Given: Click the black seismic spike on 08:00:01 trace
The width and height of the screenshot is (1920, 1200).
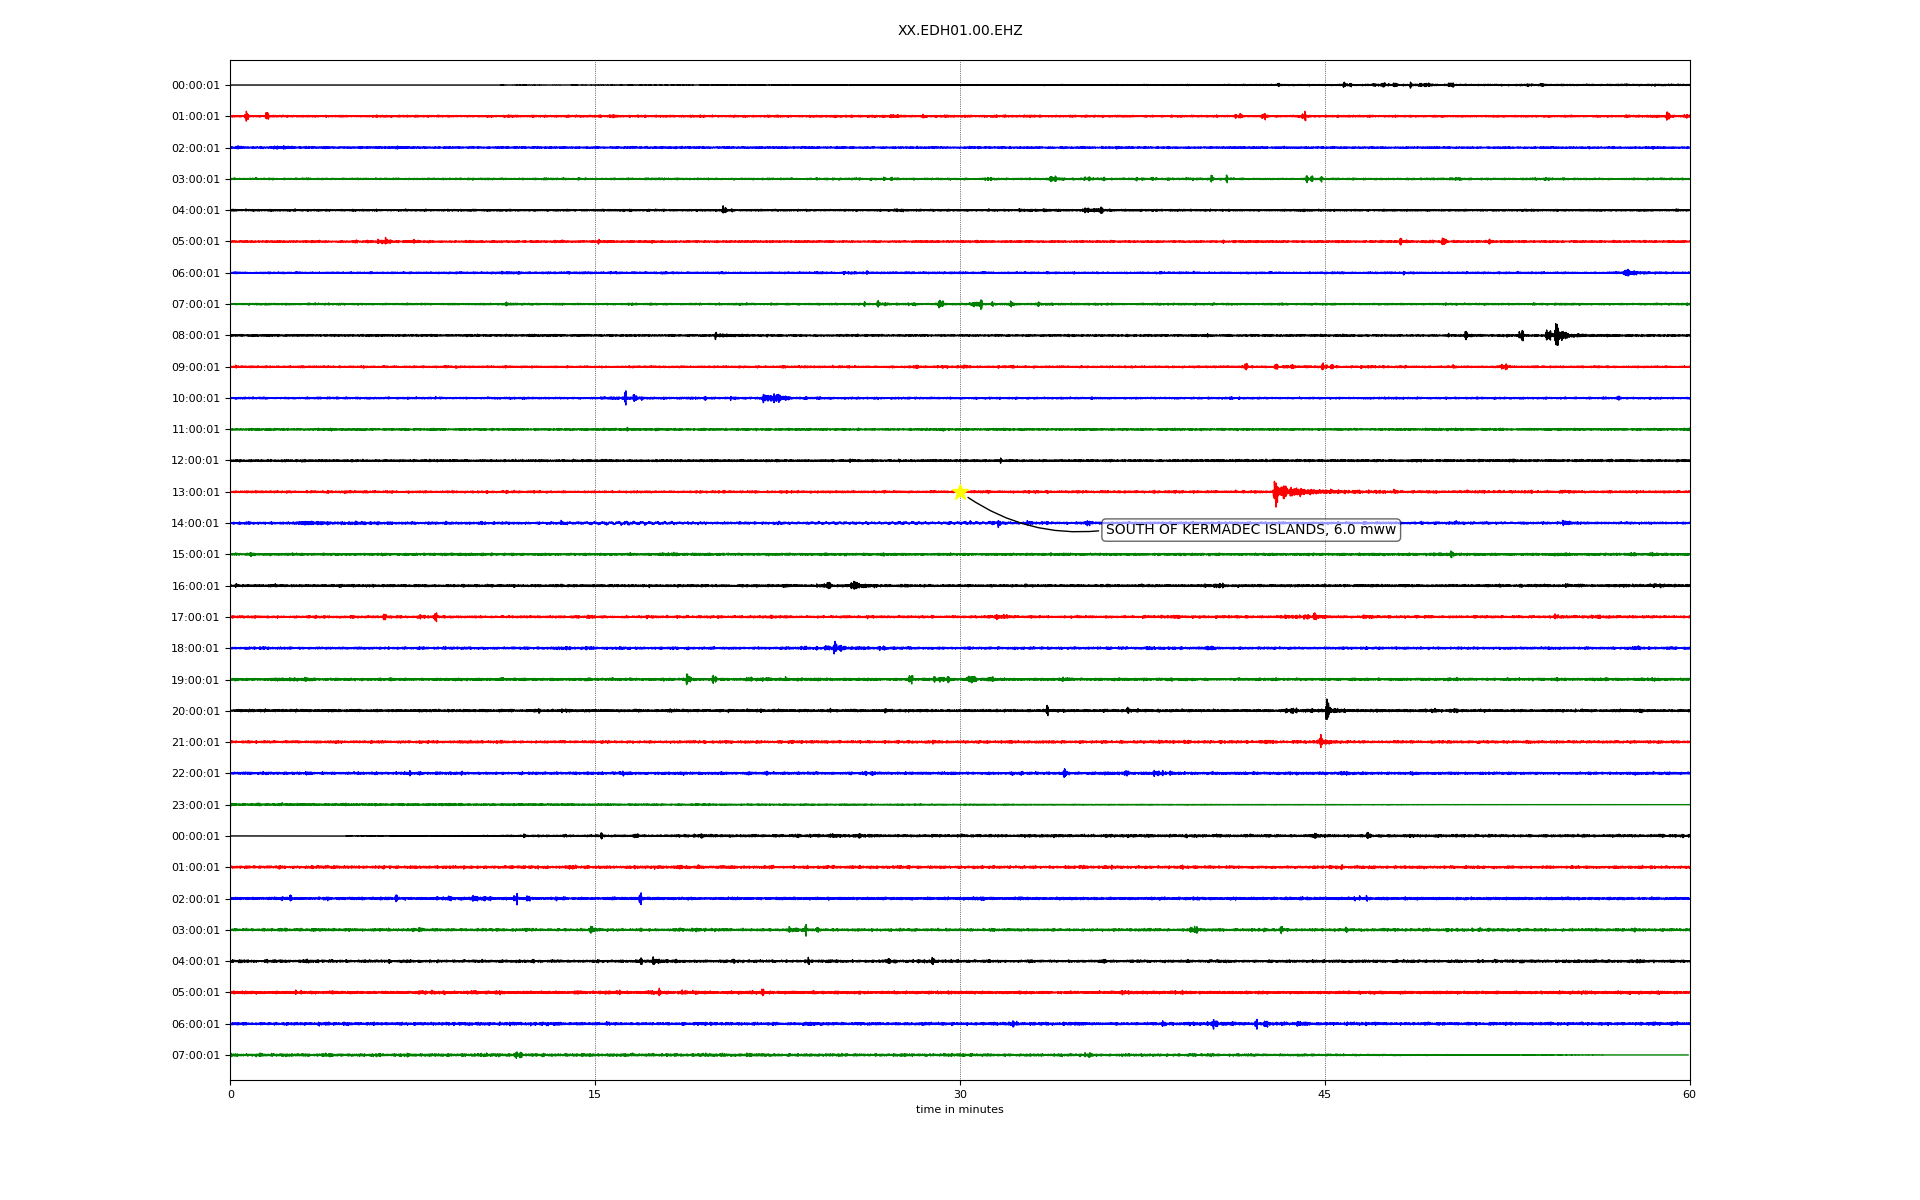Looking at the screenshot, I should [x=1556, y=335].
